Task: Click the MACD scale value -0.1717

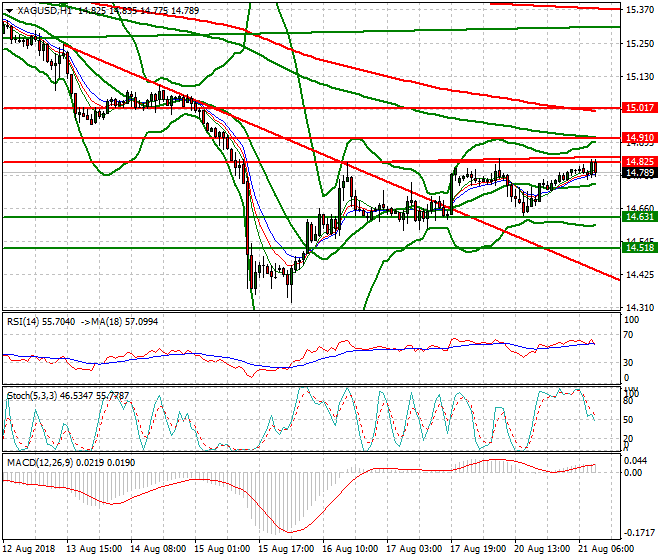Action: (x=639, y=533)
